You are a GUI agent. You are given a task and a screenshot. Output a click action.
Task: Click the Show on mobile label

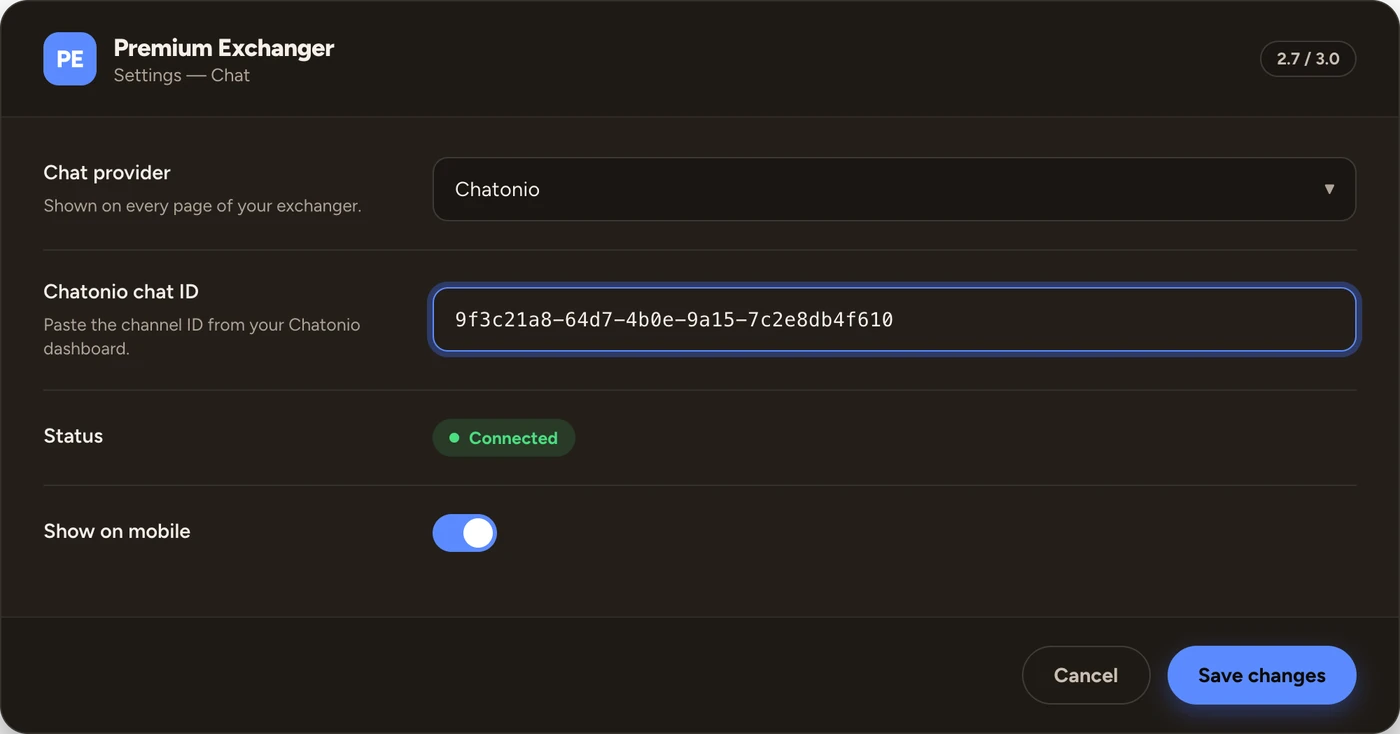point(117,531)
